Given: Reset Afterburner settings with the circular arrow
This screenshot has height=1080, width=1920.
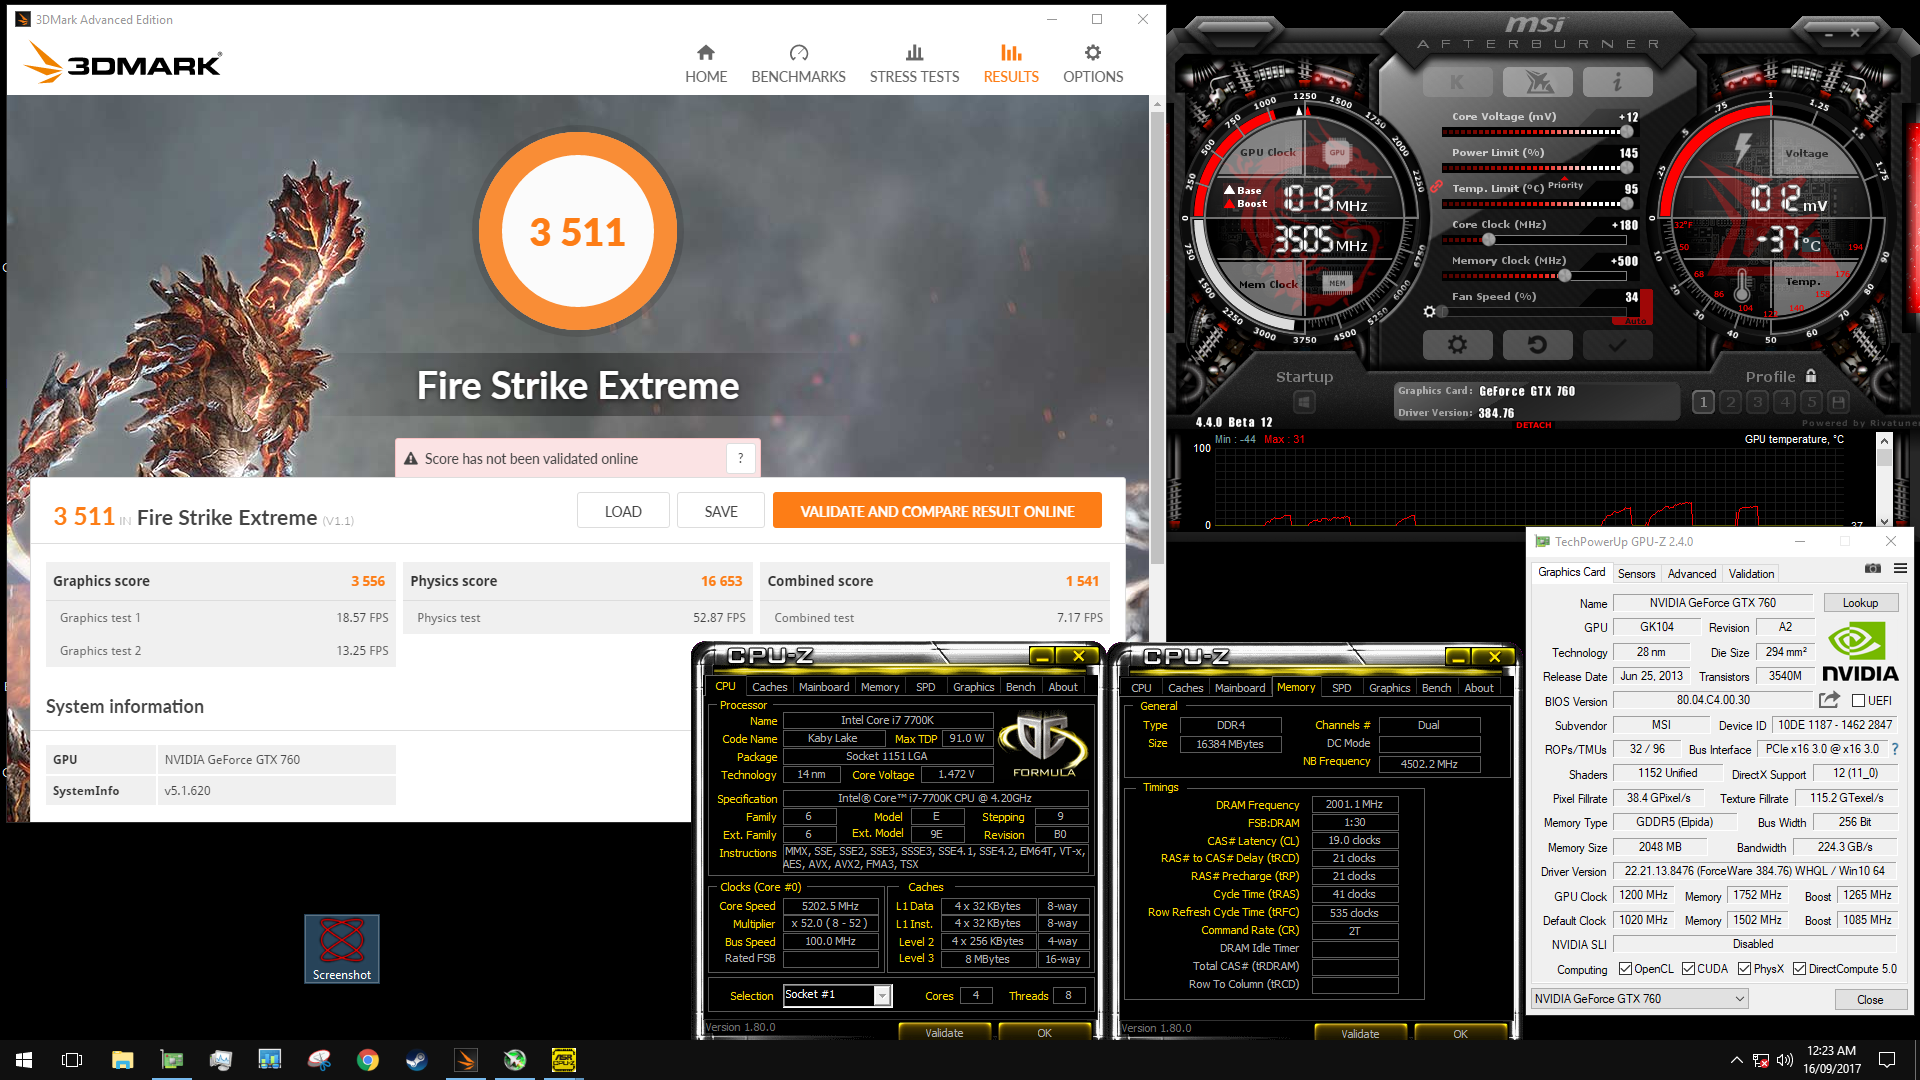Looking at the screenshot, I should click(1537, 345).
